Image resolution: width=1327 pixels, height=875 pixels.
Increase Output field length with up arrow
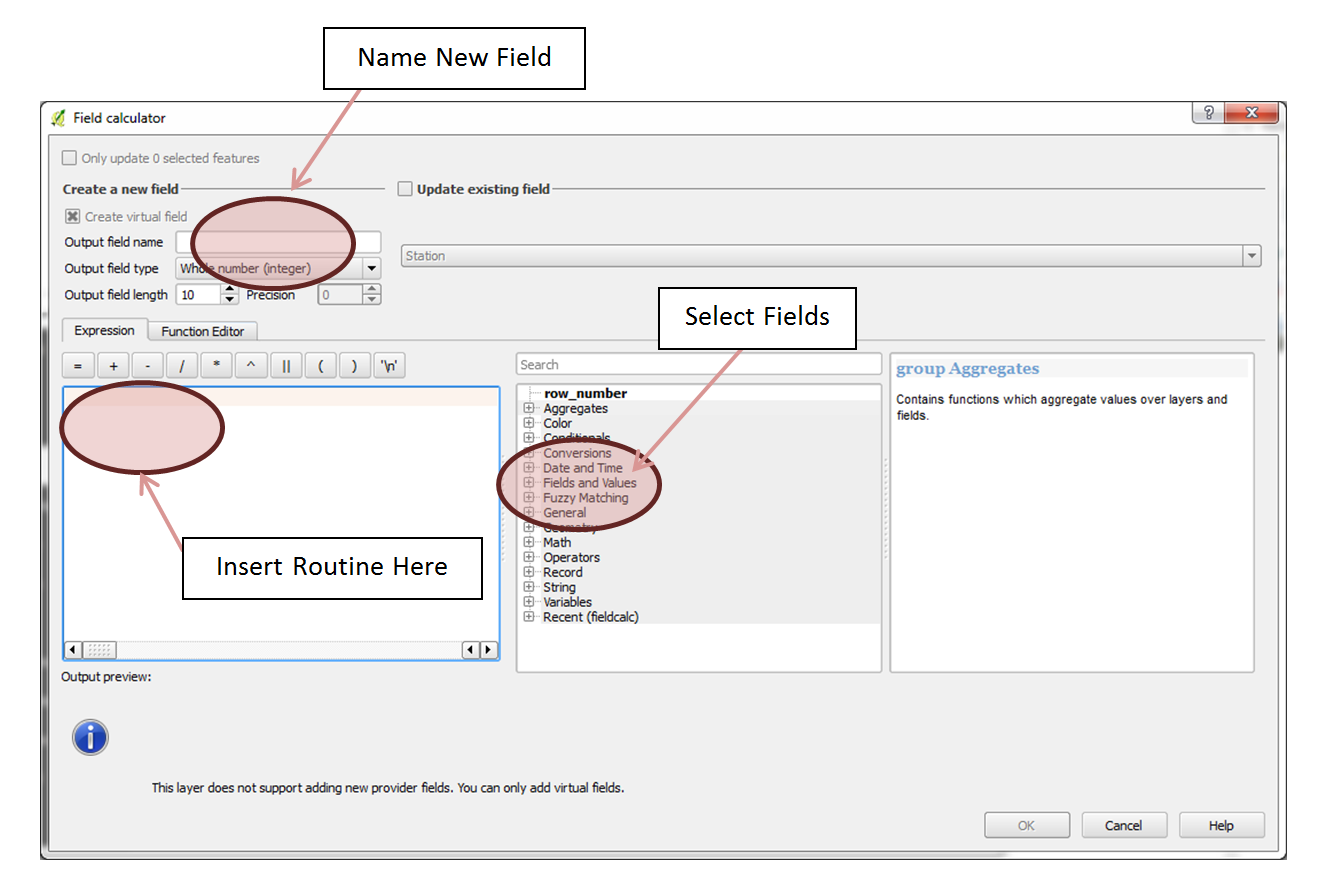coord(230,290)
